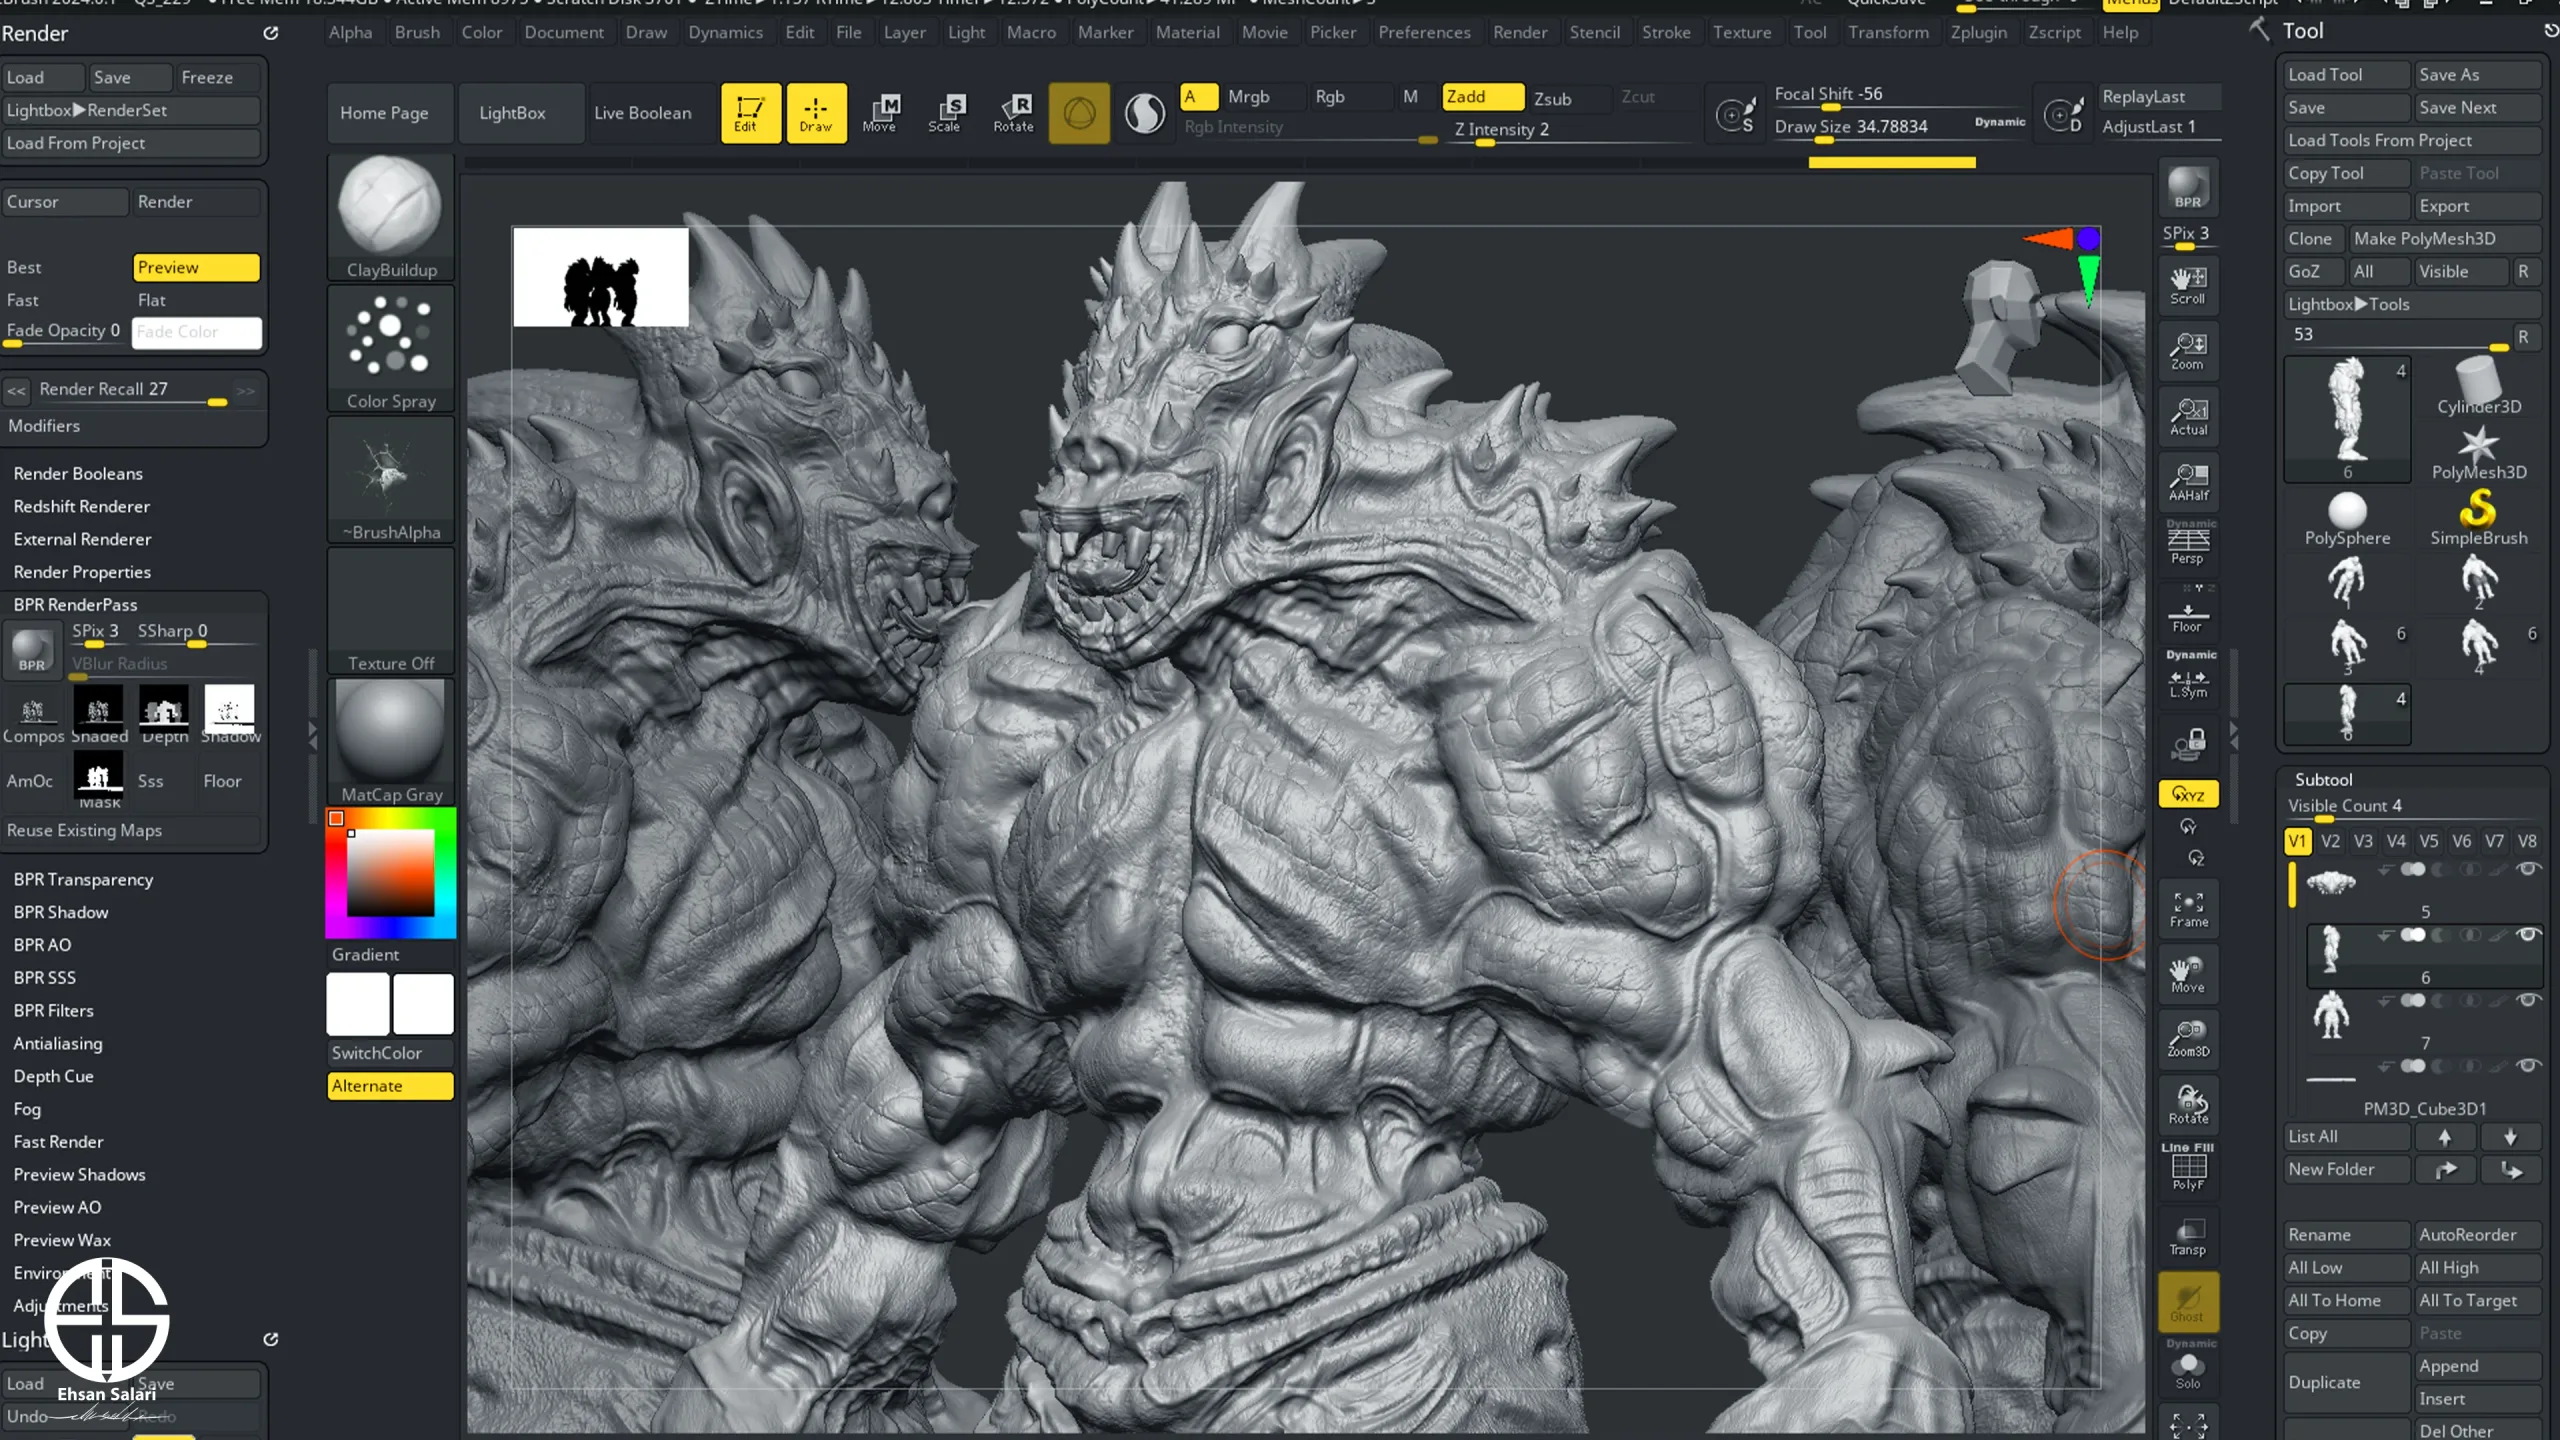
Task: Click the Fade Color field
Action: (x=196, y=332)
